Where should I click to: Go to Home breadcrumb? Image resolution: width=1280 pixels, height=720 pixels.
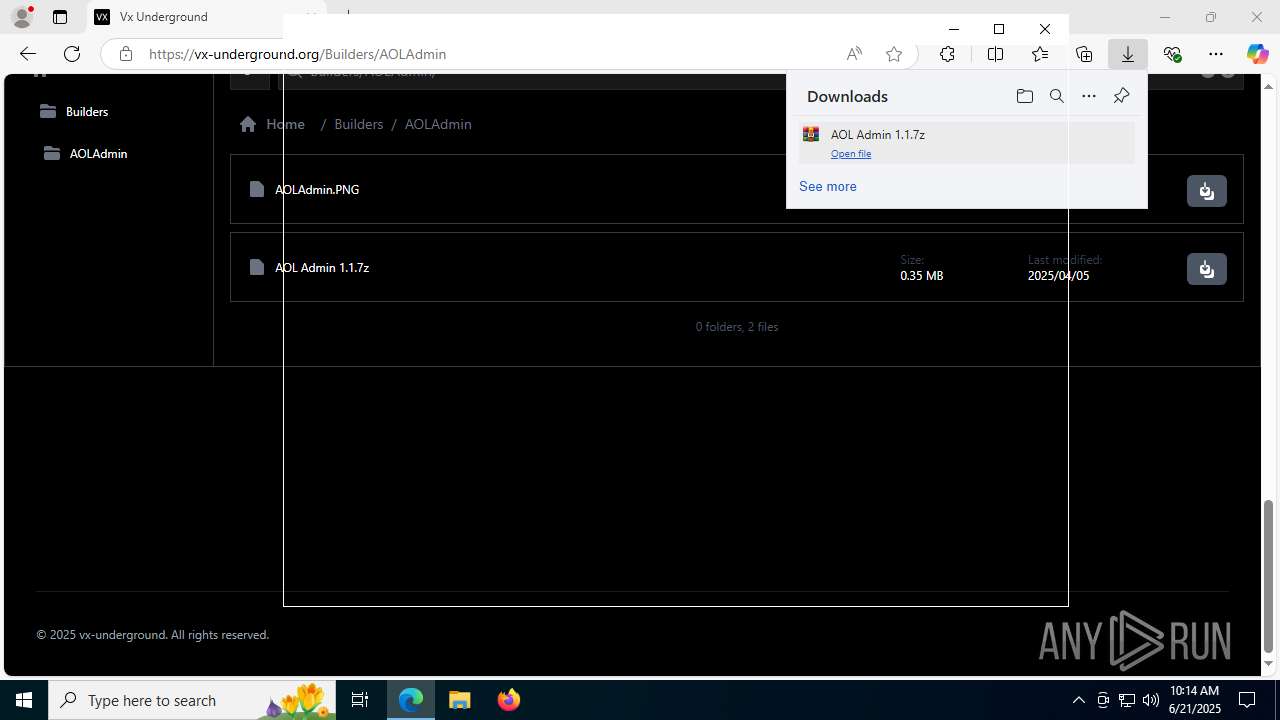click(272, 124)
